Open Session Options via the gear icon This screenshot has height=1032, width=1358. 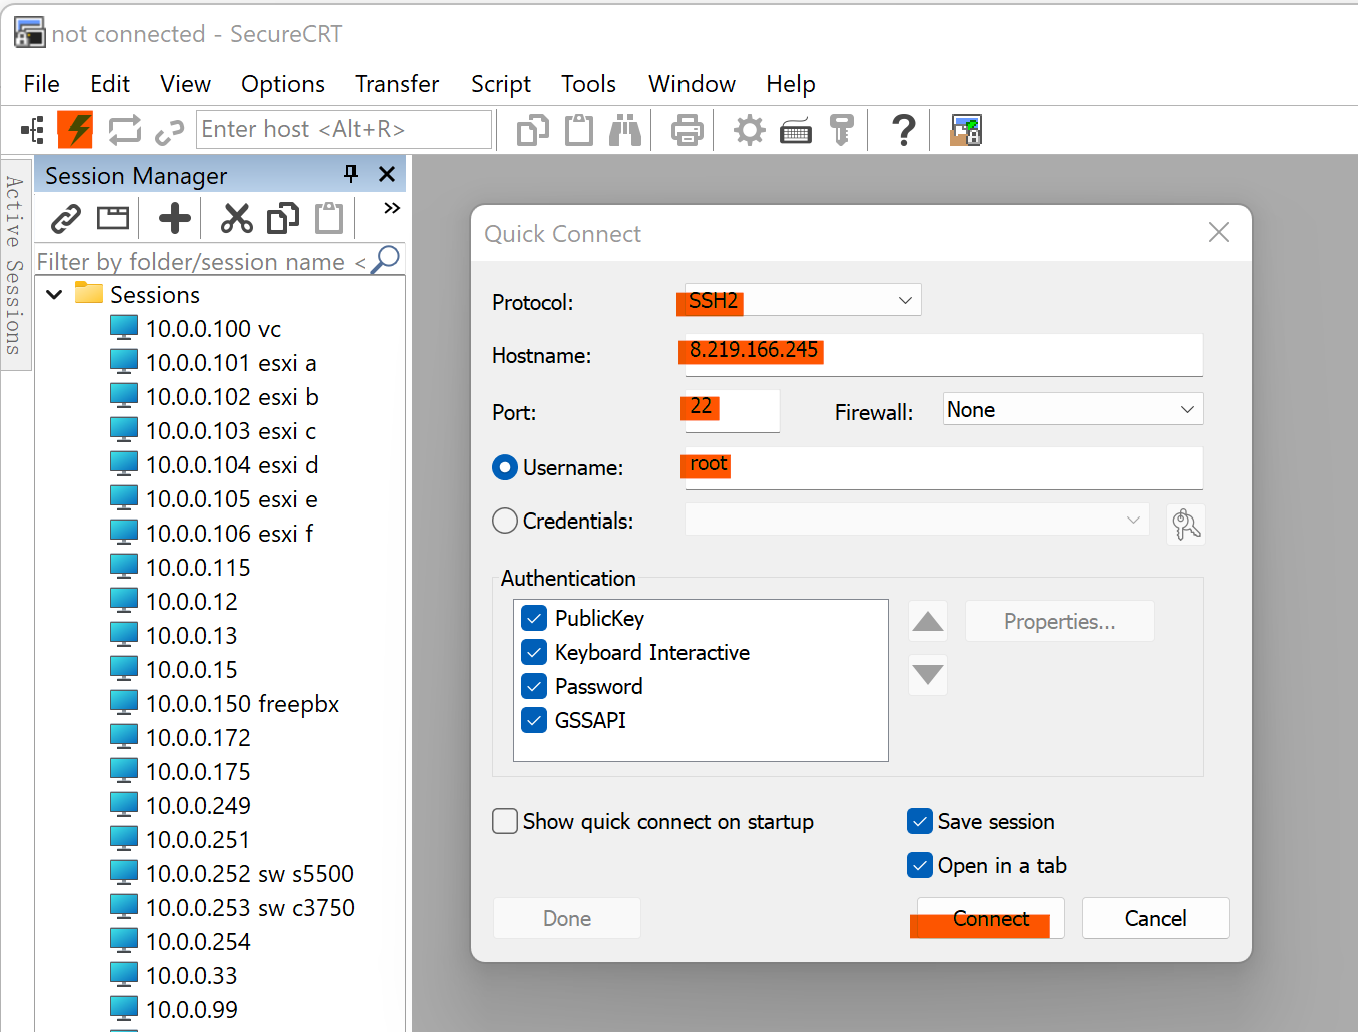[748, 129]
